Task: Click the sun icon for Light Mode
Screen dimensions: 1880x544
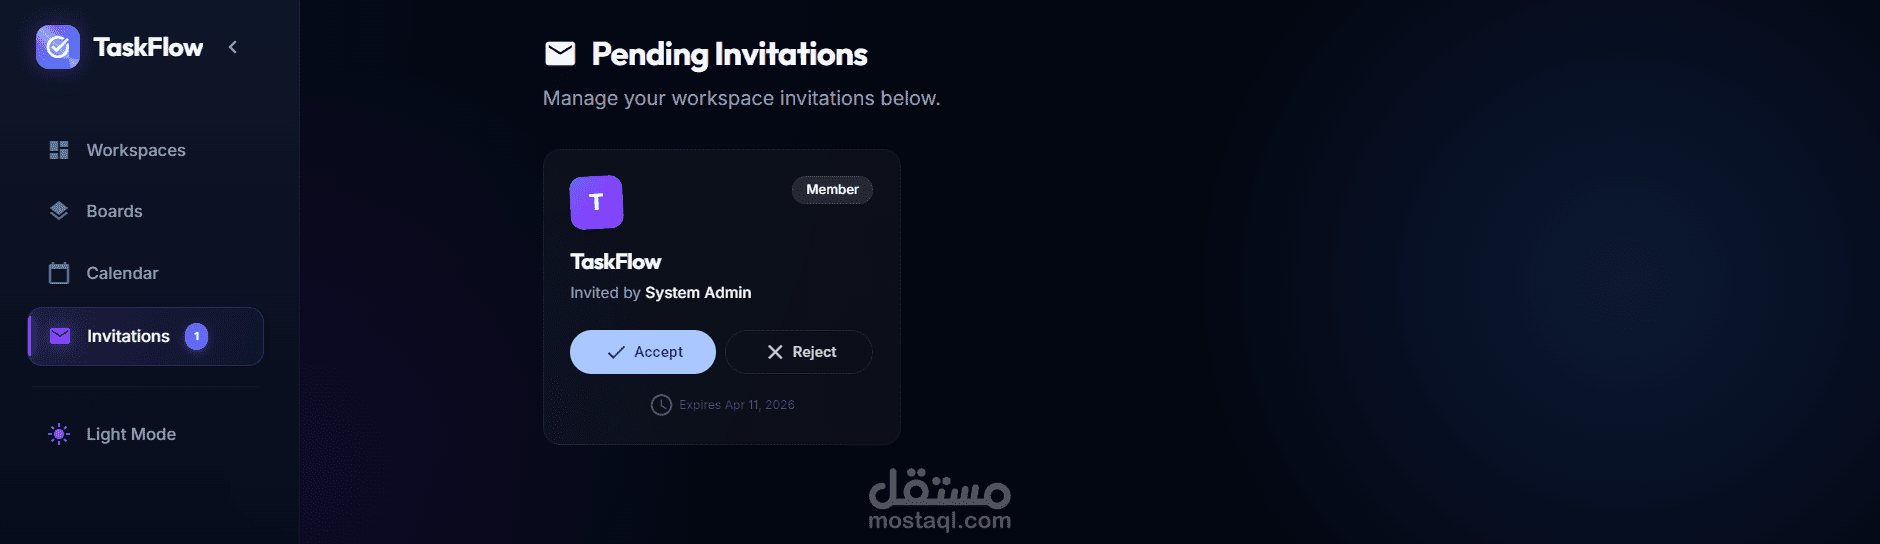Action: click(x=59, y=434)
